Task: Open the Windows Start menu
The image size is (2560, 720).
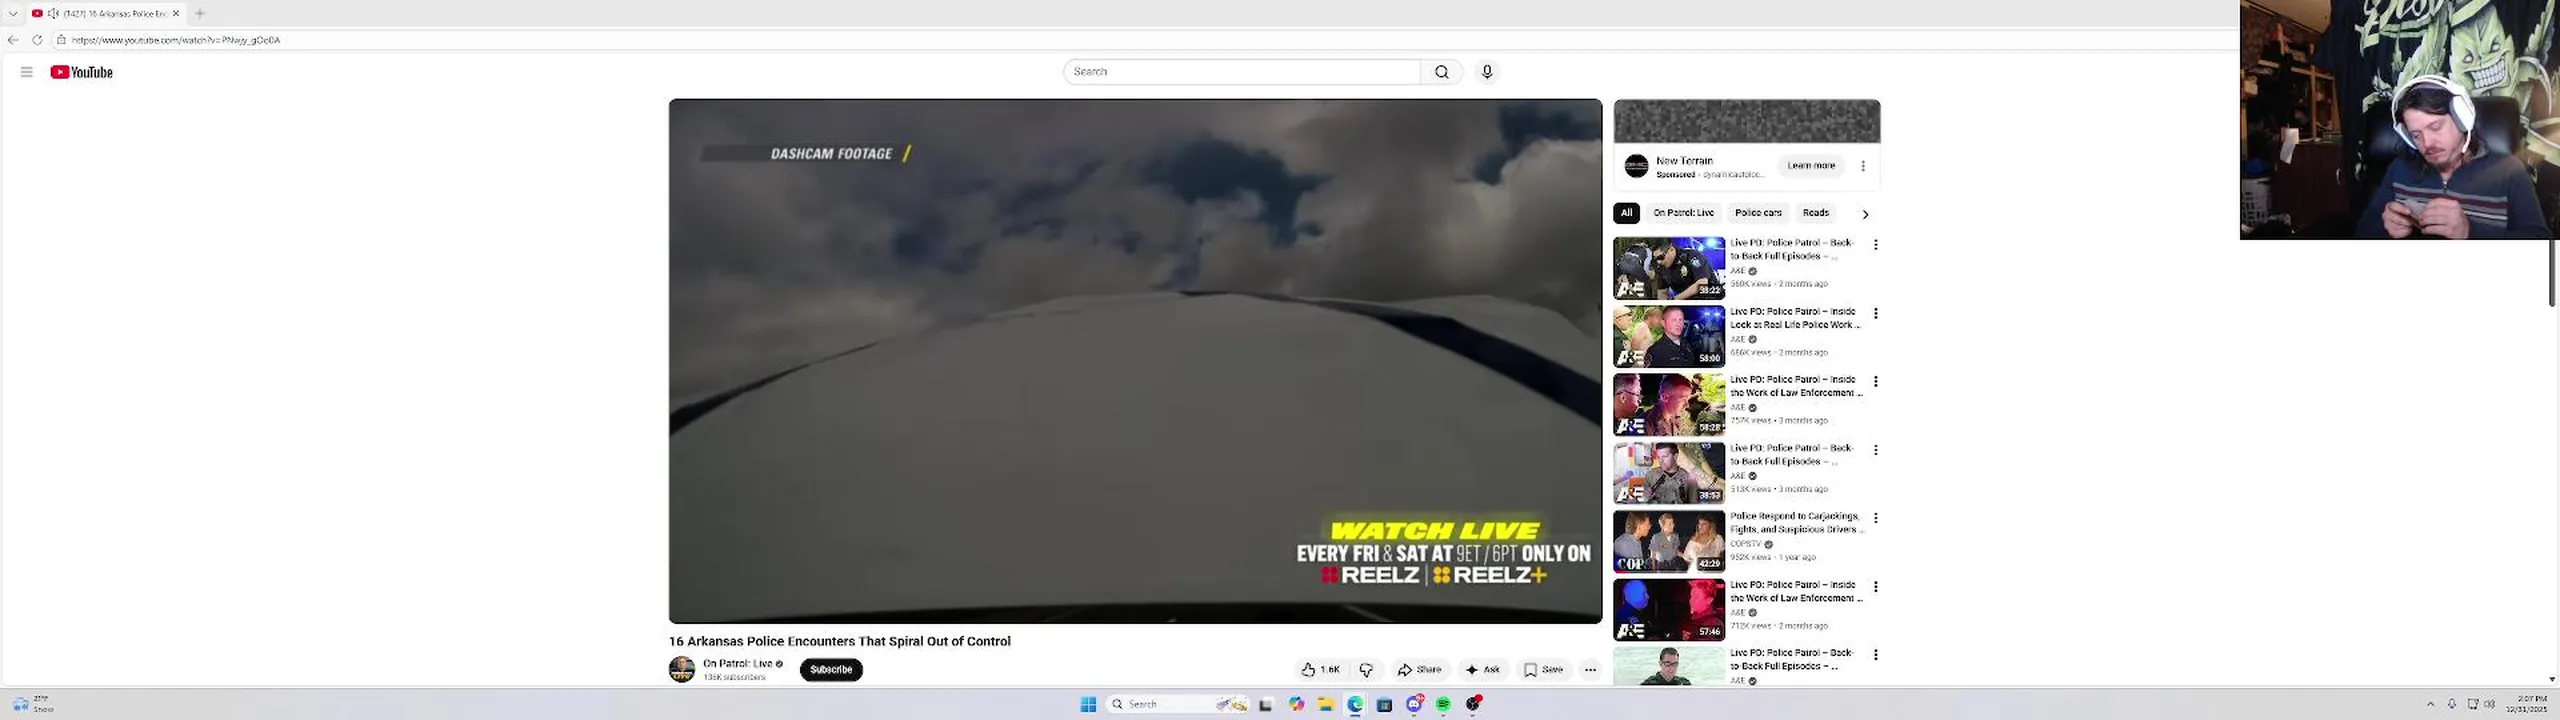Action: tap(1088, 704)
